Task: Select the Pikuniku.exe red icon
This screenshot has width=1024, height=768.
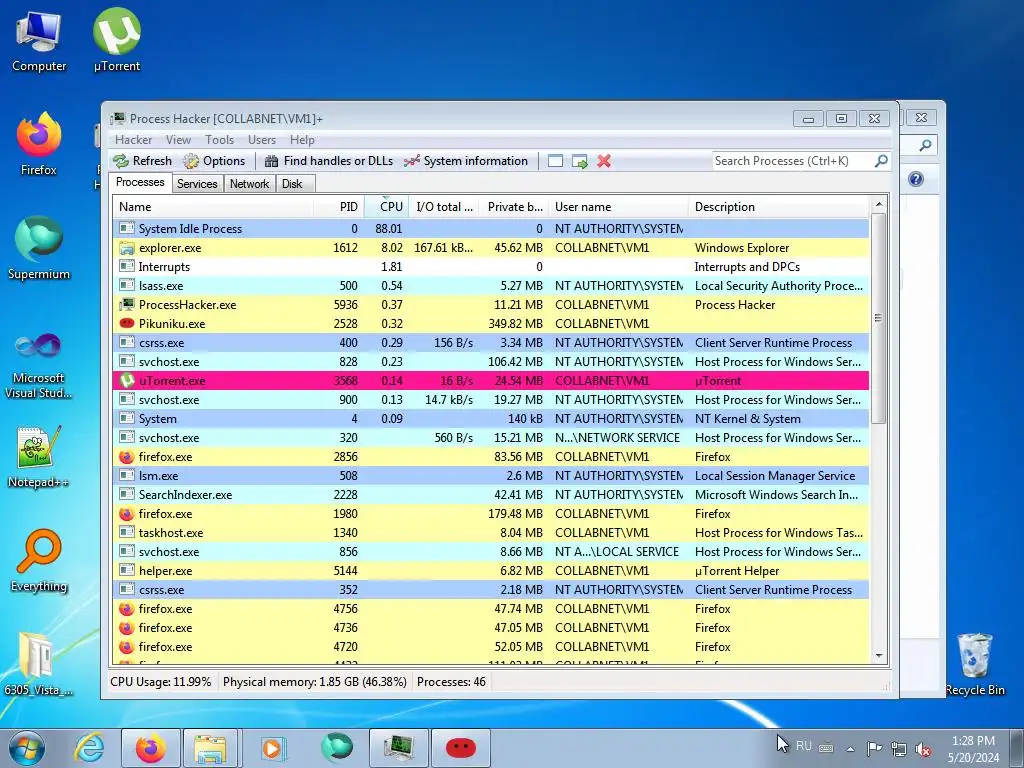Action: pyautogui.click(x=127, y=324)
